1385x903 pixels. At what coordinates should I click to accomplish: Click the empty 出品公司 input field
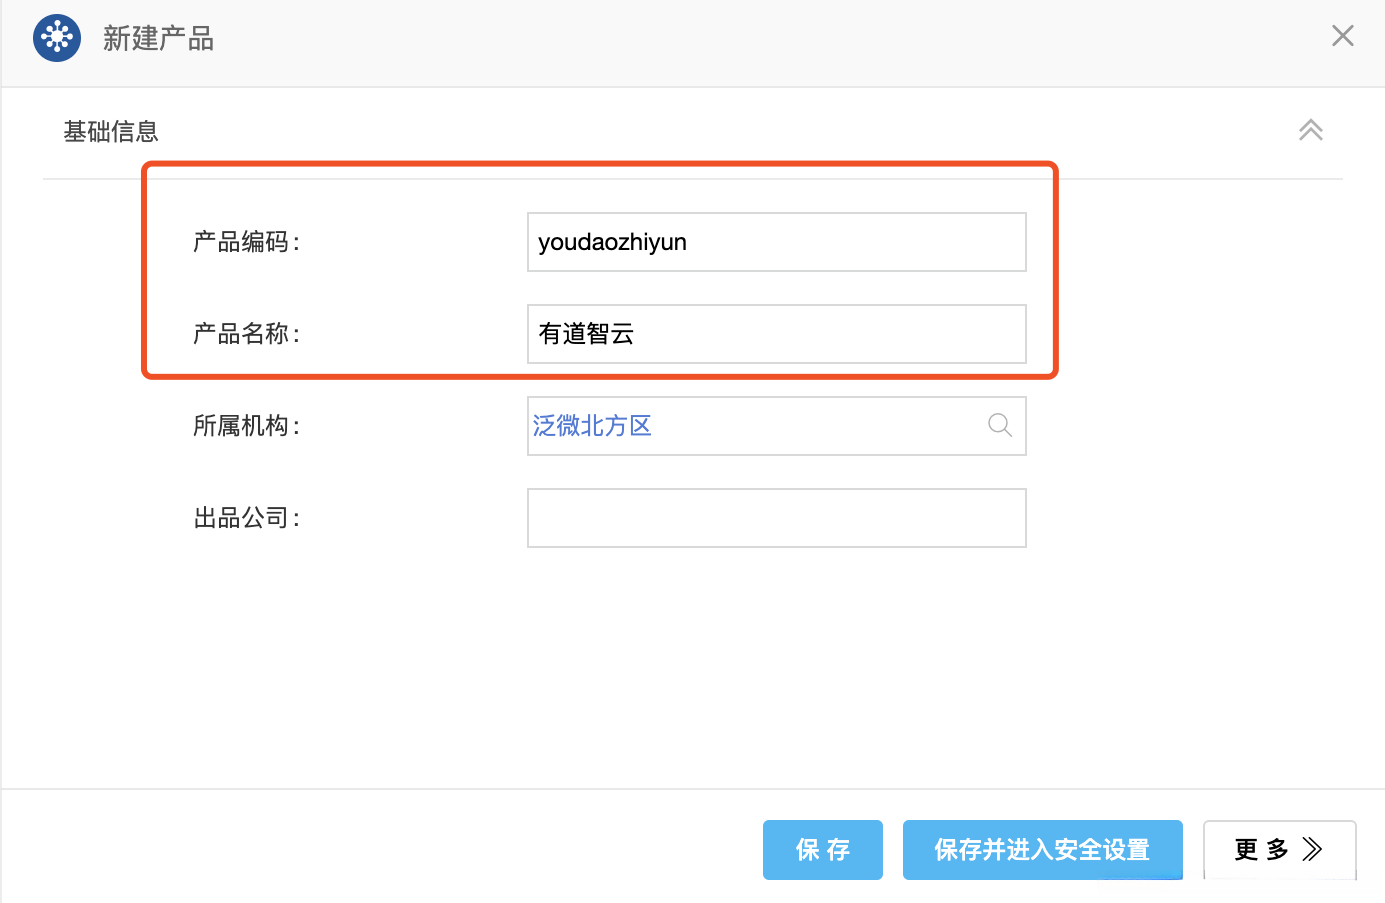coord(776,518)
